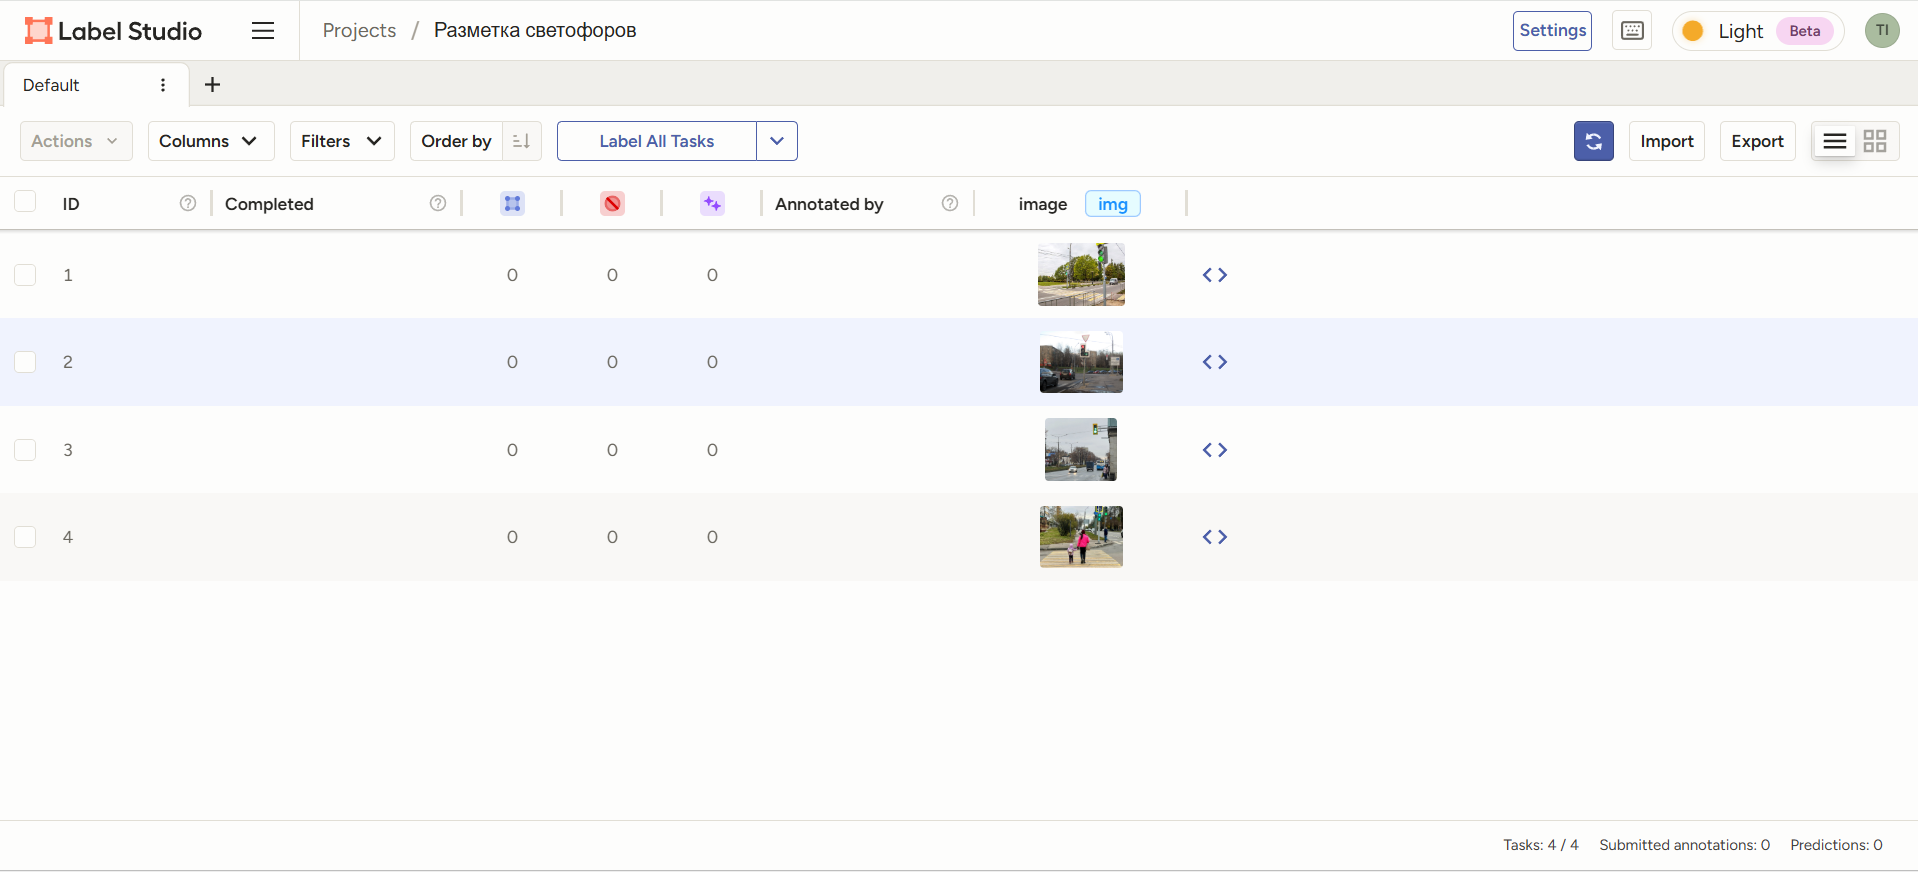Select the Default view tab

(x=52, y=85)
